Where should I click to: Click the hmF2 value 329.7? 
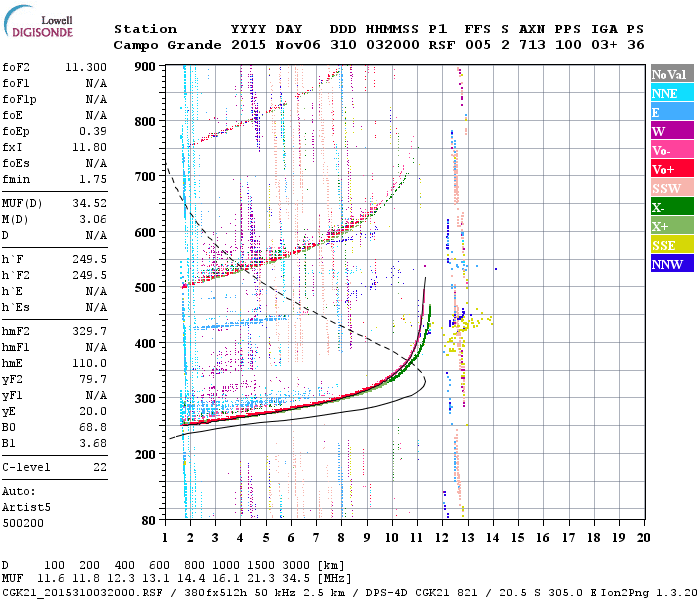click(x=90, y=331)
